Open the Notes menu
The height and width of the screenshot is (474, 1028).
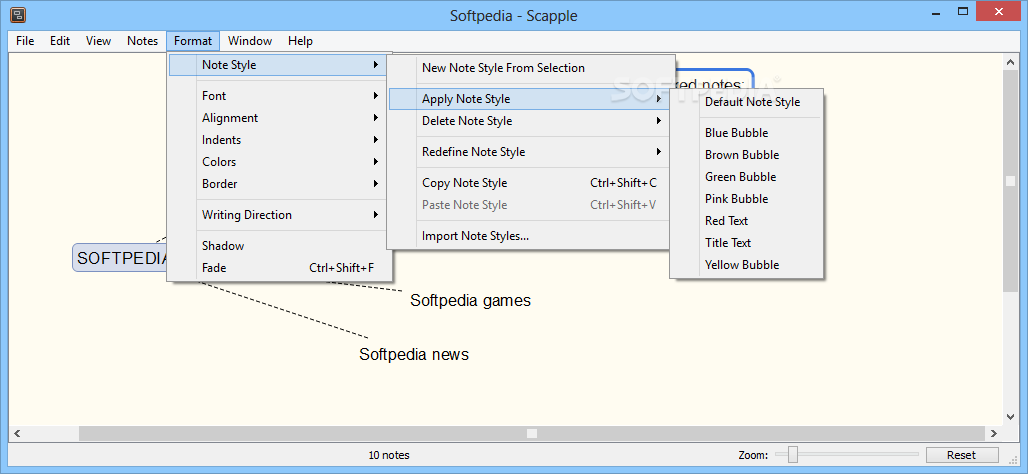[142, 41]
